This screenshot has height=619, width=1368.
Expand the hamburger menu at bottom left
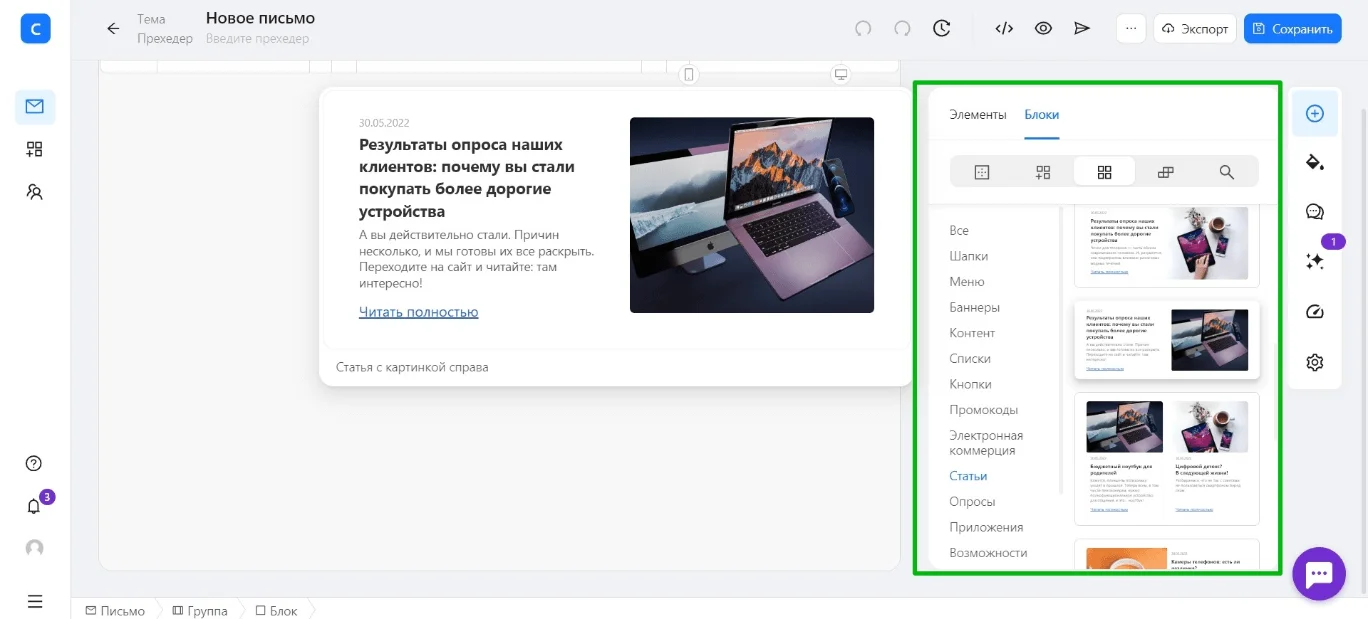pyautogui.click(x=35, y=601)
